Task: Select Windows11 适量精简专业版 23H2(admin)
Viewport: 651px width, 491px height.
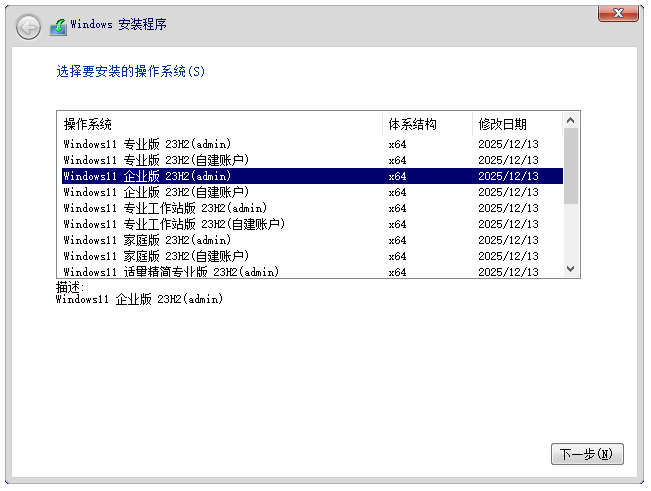Action: pyautogui.click(x=312, y=271)
